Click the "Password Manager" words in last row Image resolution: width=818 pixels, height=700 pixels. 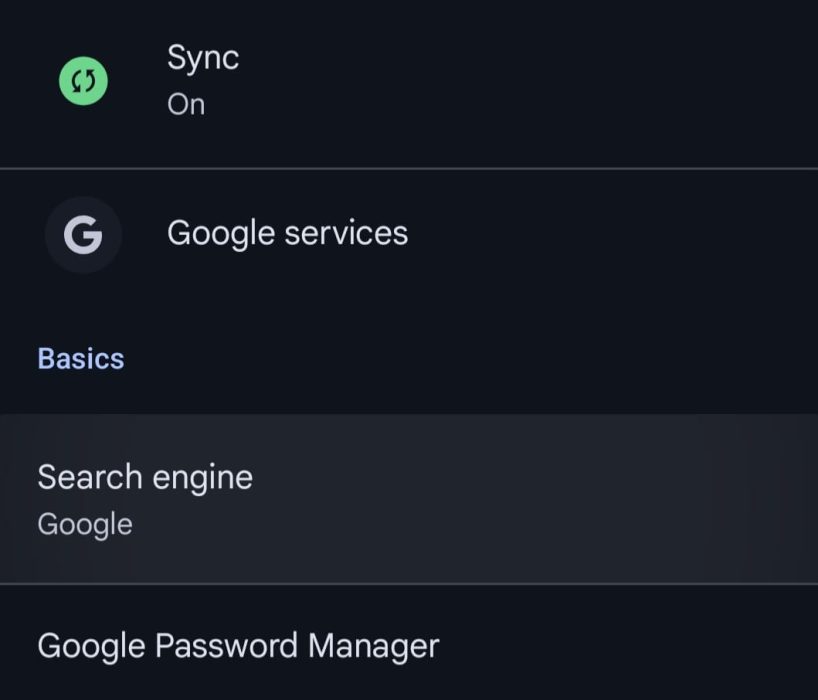point(297,646)
